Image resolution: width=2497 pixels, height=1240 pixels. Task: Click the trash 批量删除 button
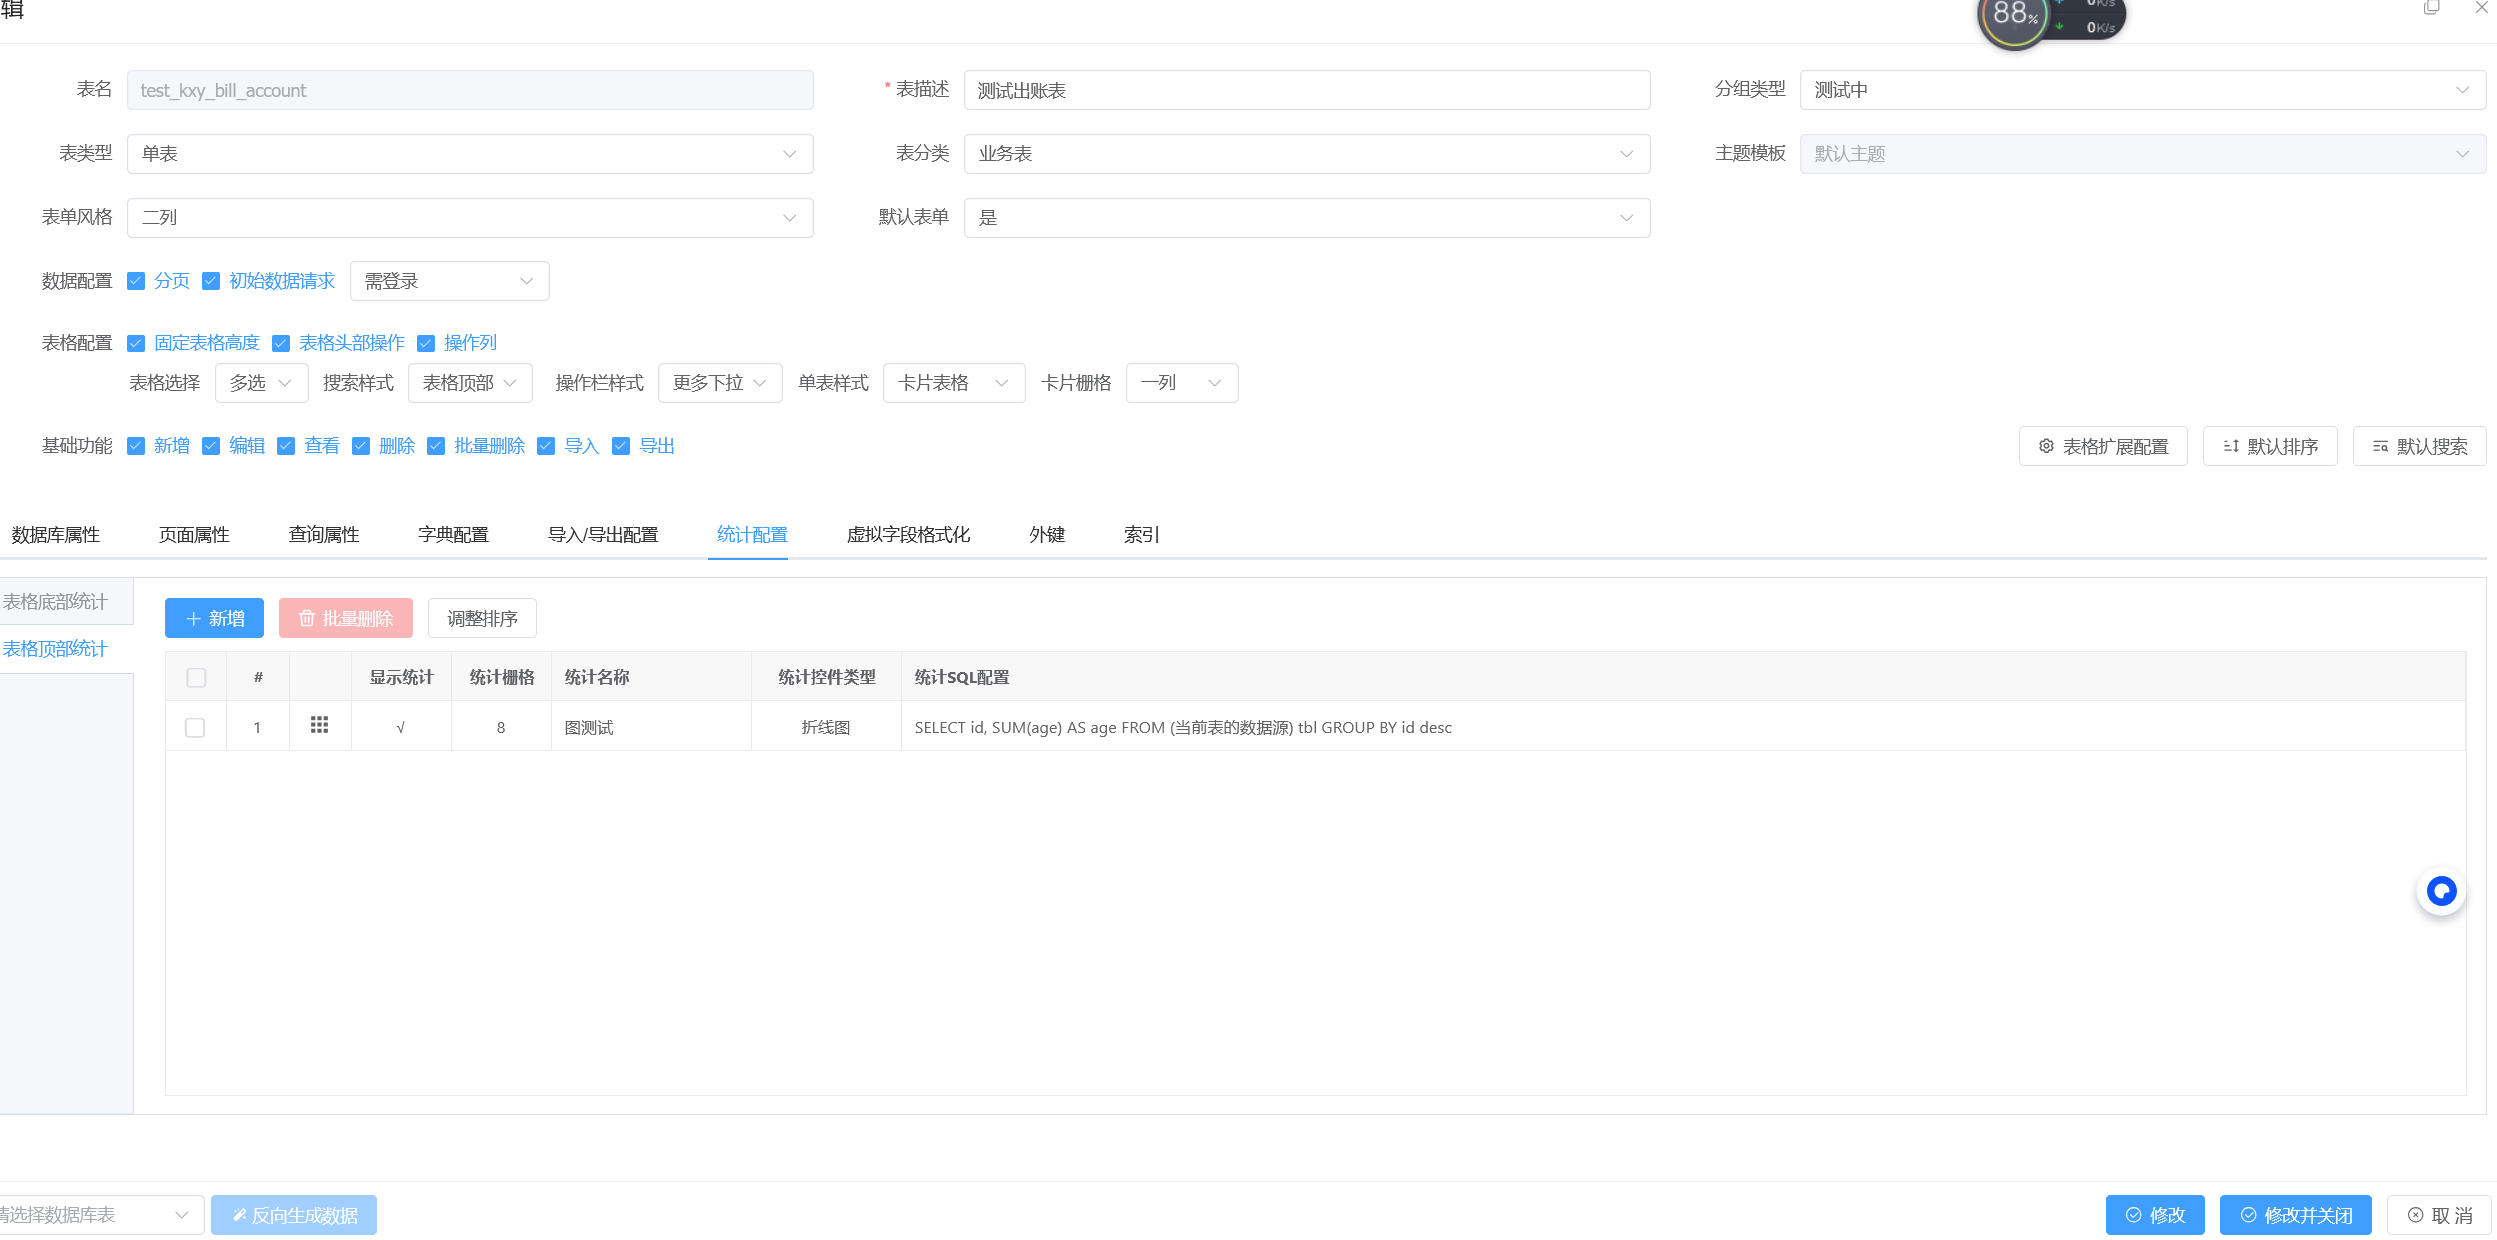click(346, 619)
